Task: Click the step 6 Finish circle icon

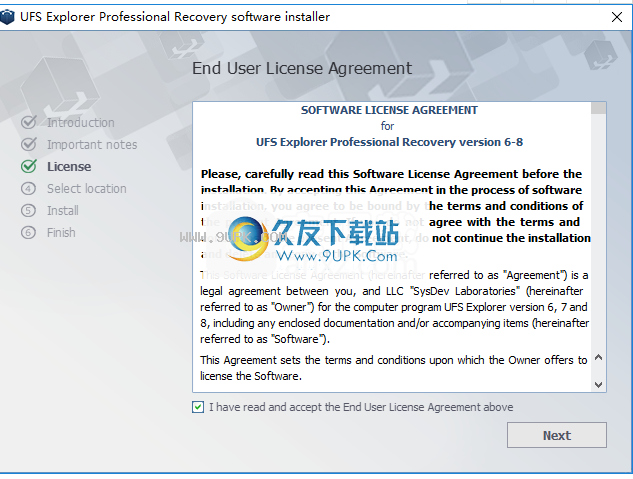Action: (x=28, y=232)
